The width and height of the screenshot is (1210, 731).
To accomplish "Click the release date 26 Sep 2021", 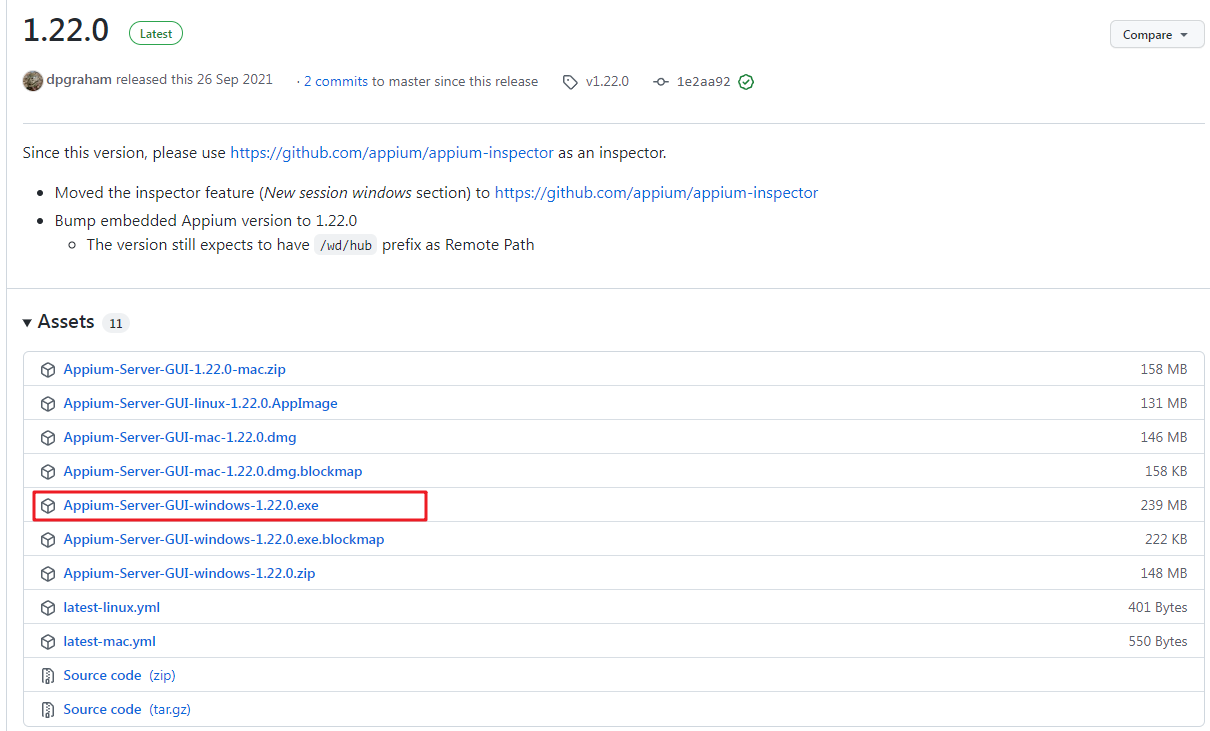I will point(235,80).
